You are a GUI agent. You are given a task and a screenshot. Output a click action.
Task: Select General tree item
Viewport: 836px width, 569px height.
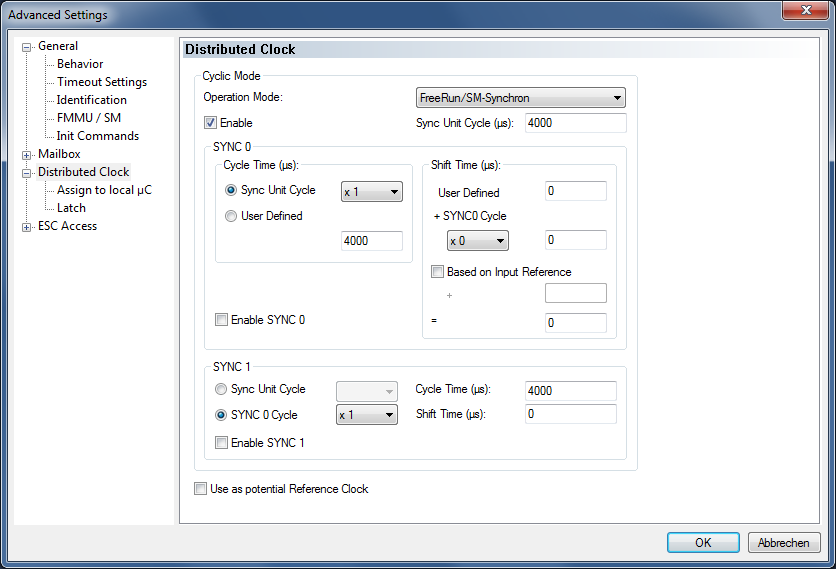(58, 46)
